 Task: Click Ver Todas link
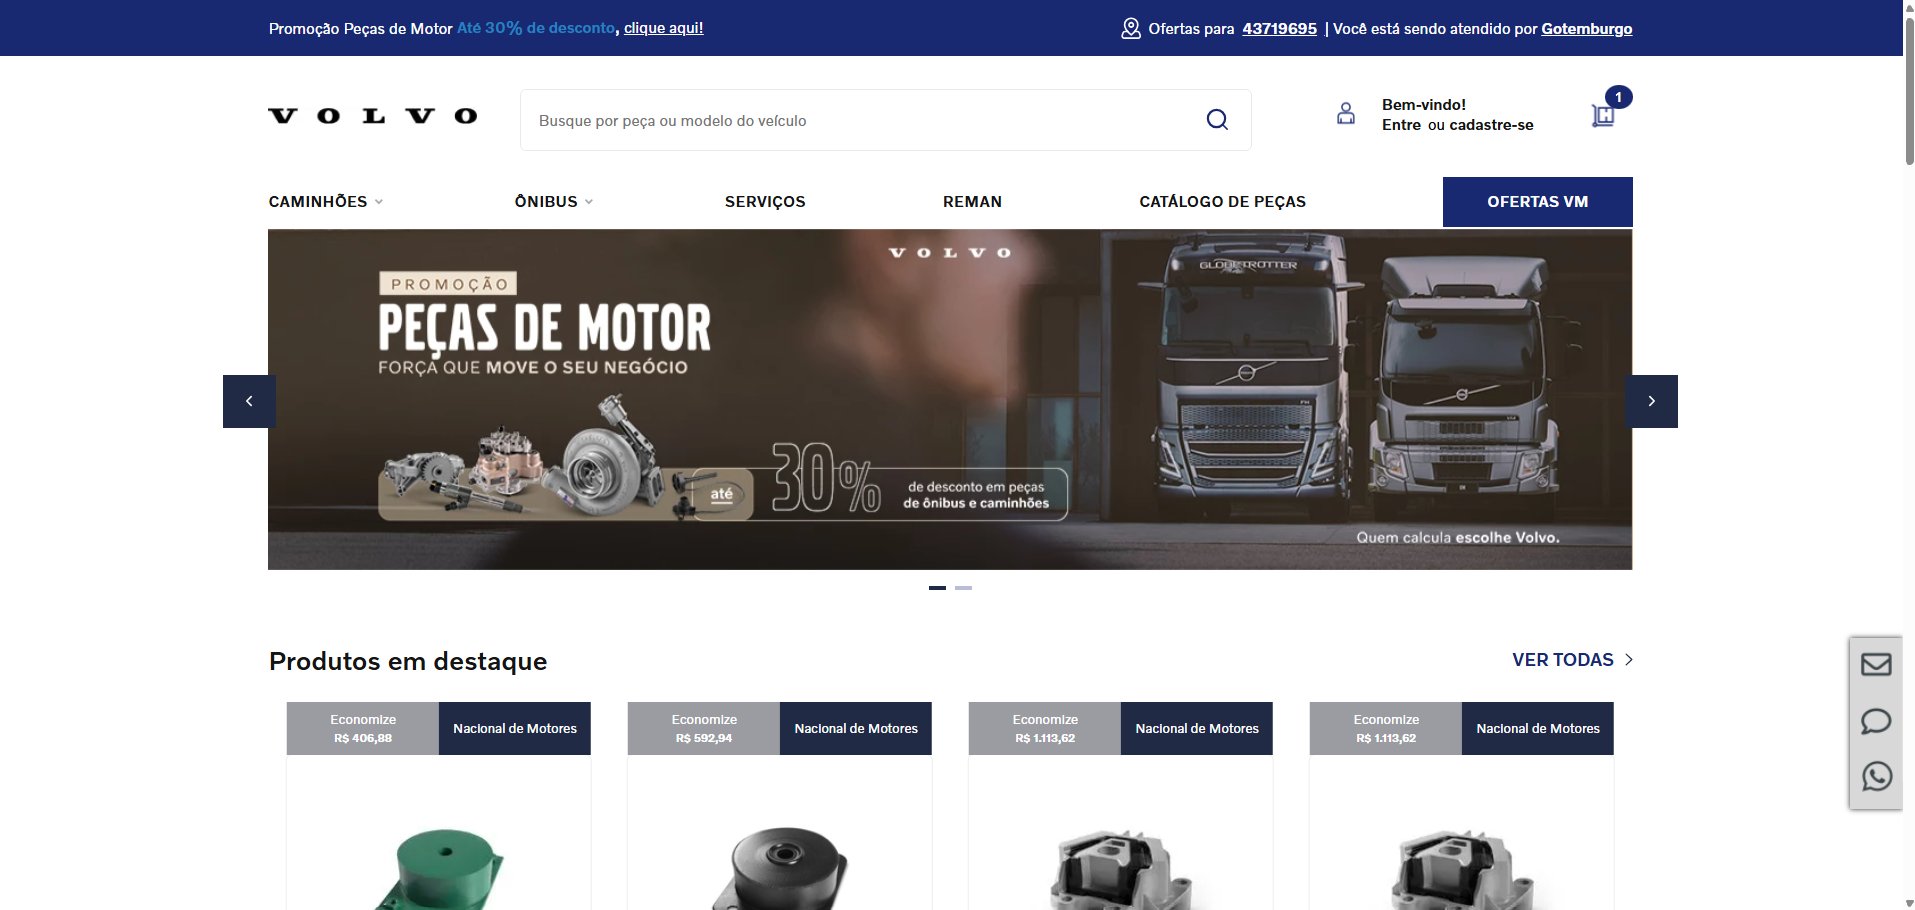[1562, 660]
